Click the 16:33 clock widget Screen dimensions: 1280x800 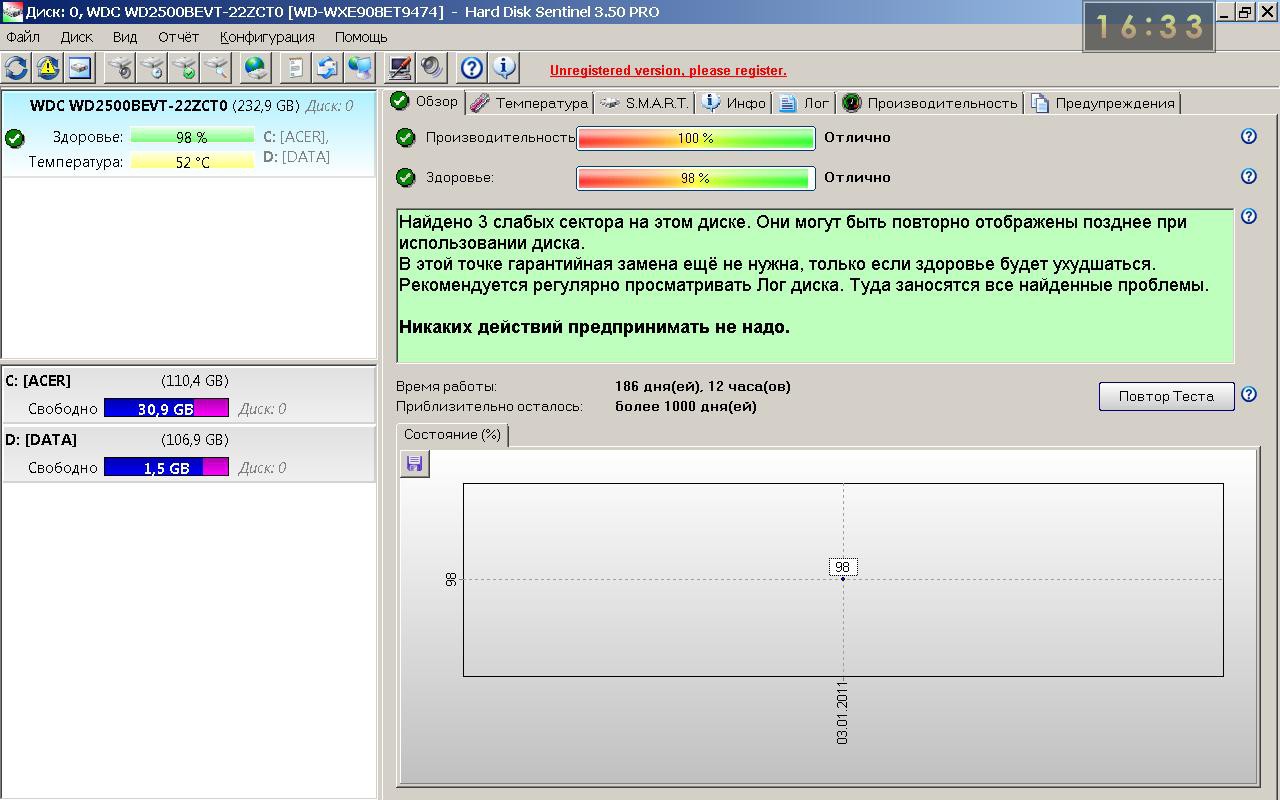[x=1149, y=26]
